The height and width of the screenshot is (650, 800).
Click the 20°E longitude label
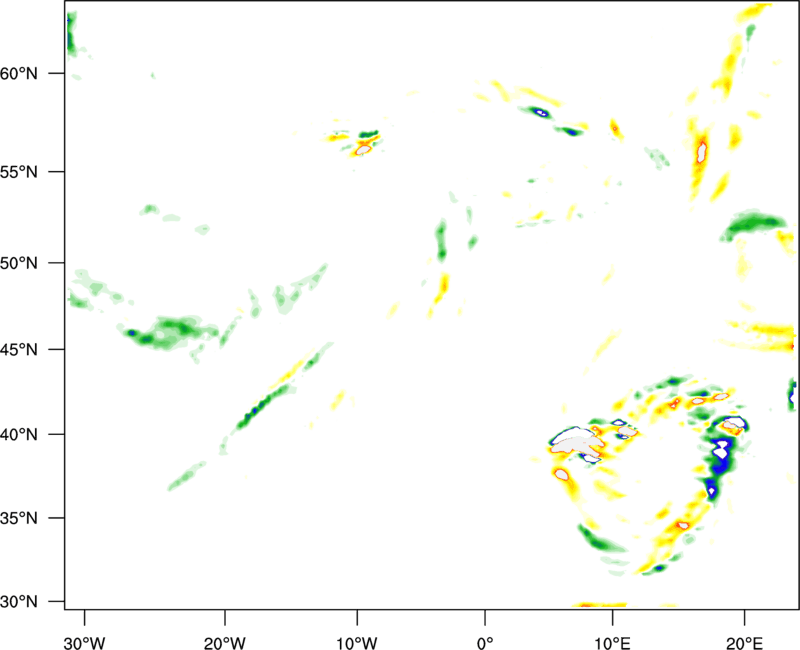(x=744, y=643)
